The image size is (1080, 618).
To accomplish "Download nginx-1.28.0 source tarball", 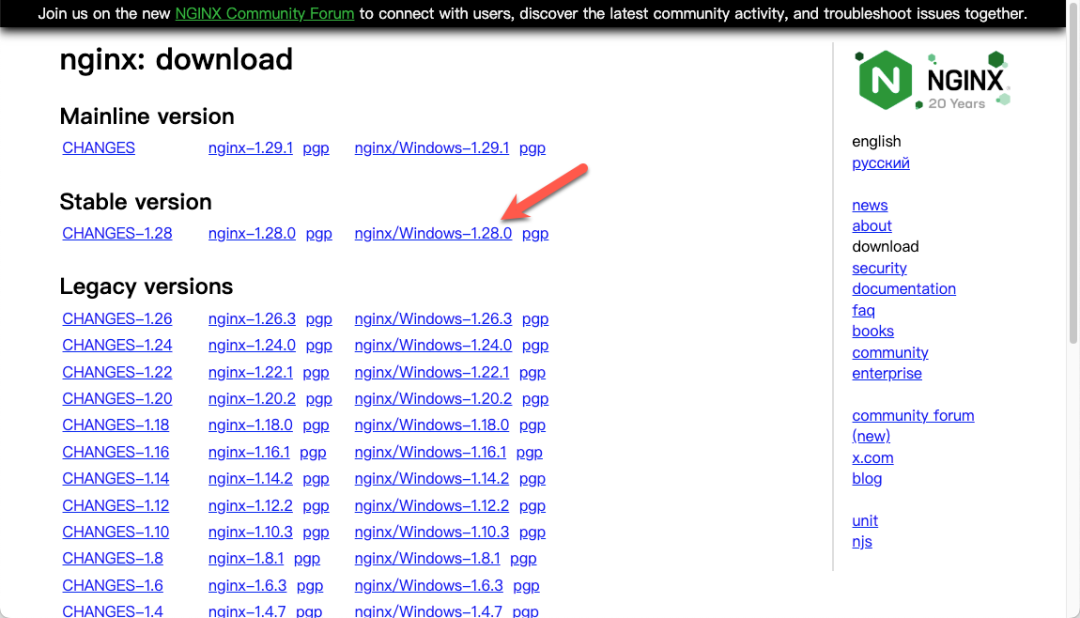I will 252,233.
